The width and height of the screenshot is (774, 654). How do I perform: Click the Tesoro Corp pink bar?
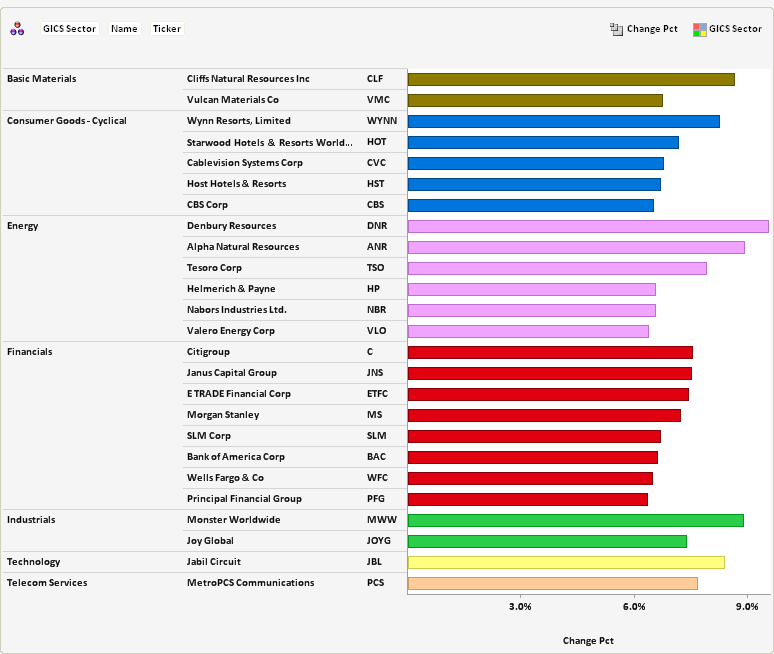pyautogui.click(x=557, y=269)
